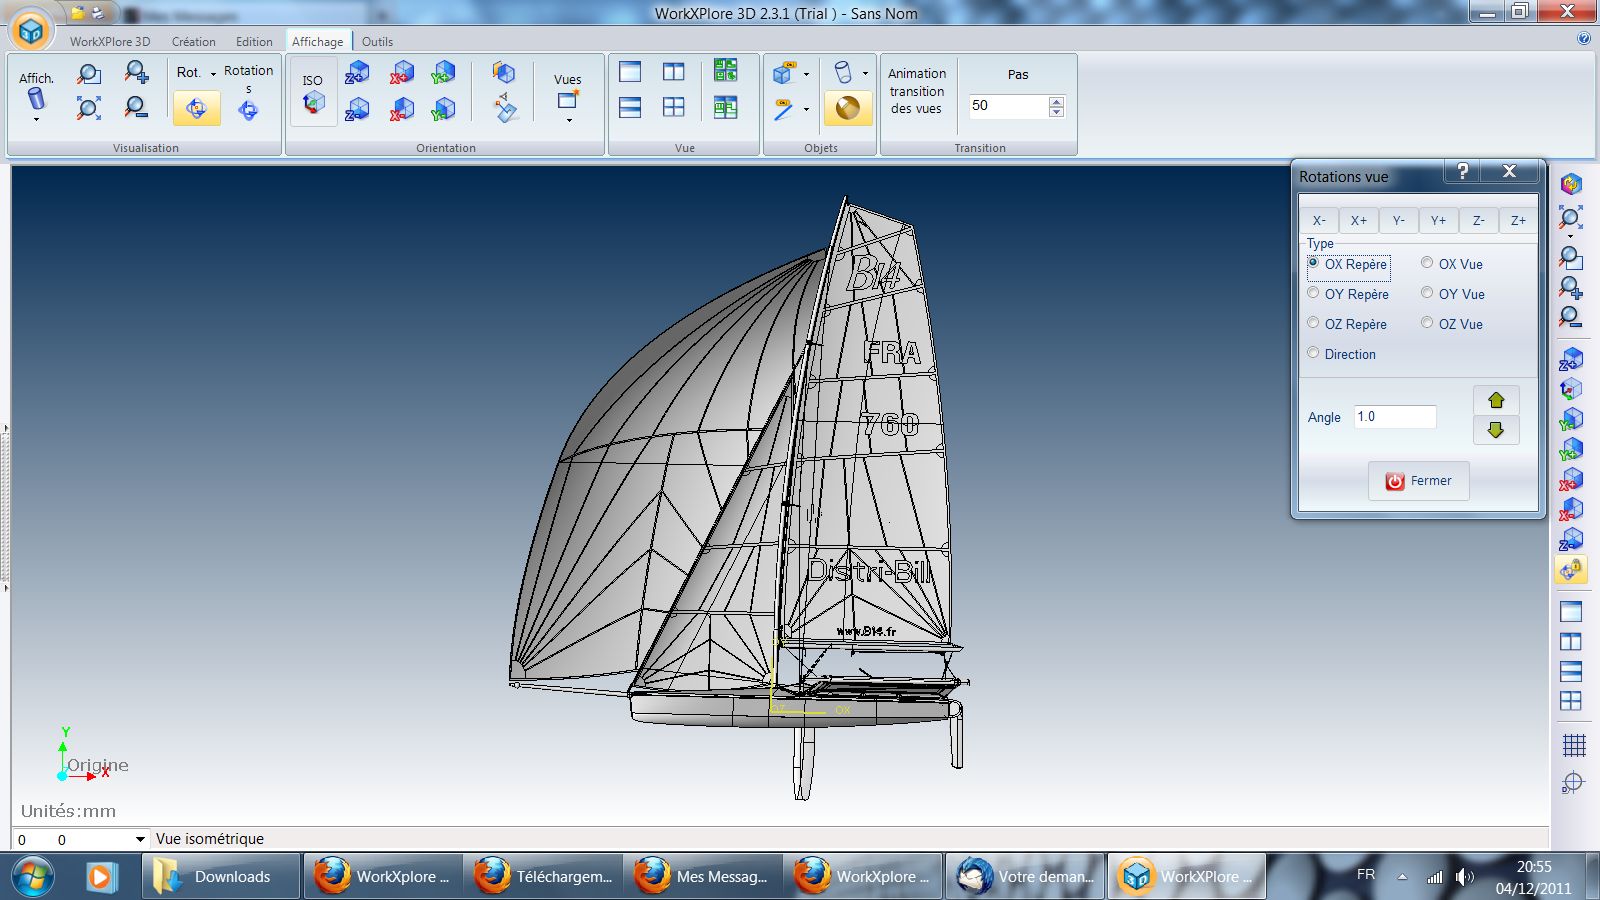Switch to ISO view in the Orientation group
1600x900 pixels.
tap(313, 92)
